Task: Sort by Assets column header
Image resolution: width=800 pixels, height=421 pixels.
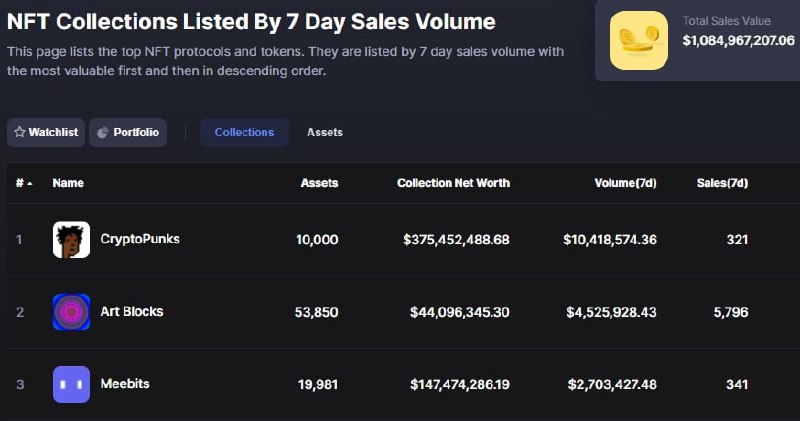Action: [x=319, y=183]
